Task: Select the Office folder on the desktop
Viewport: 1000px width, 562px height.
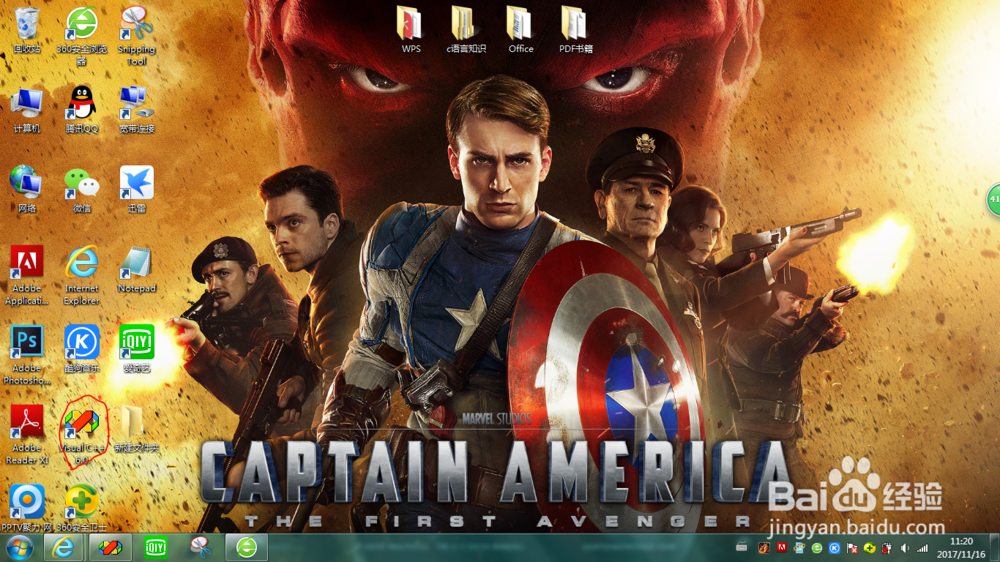Action: click(520, 29)
